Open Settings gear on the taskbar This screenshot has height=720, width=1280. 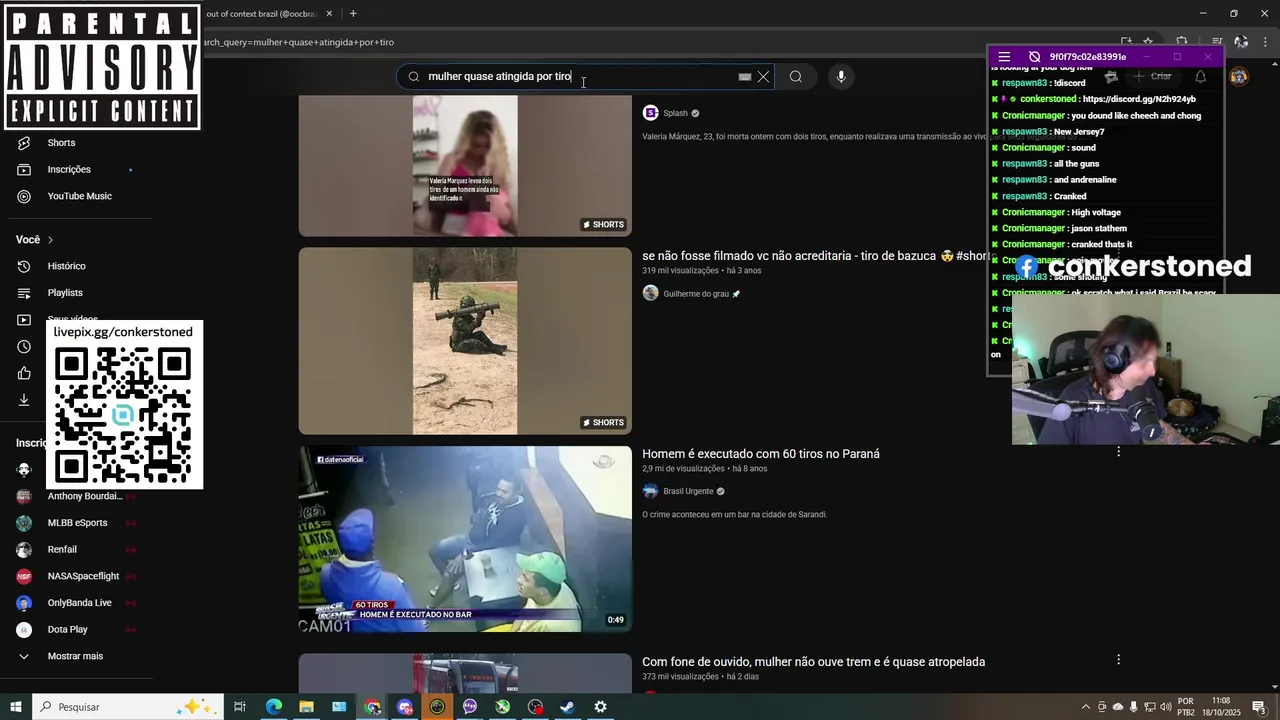tap(600, 707)
